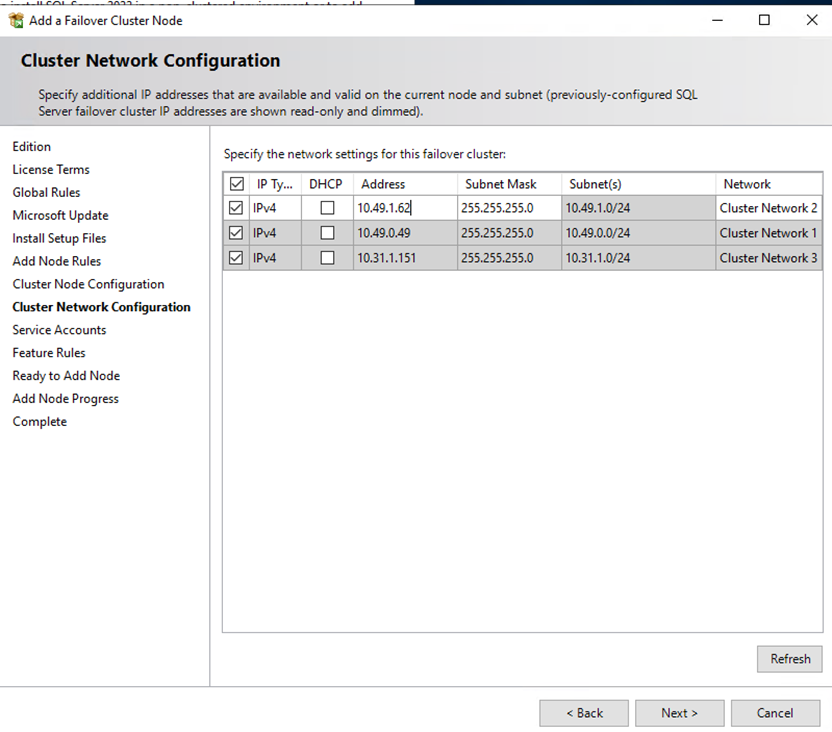
Task: Select the Microsoft Update step
Action: click(x=60, y=215)
